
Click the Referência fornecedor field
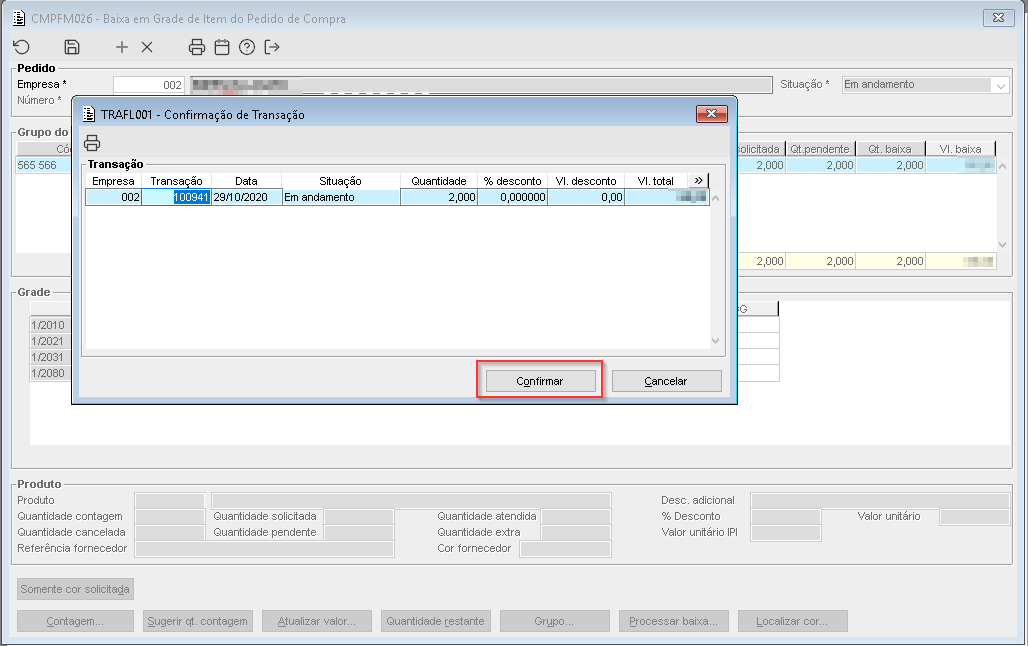pyautogui.click(x=264, y=549)
